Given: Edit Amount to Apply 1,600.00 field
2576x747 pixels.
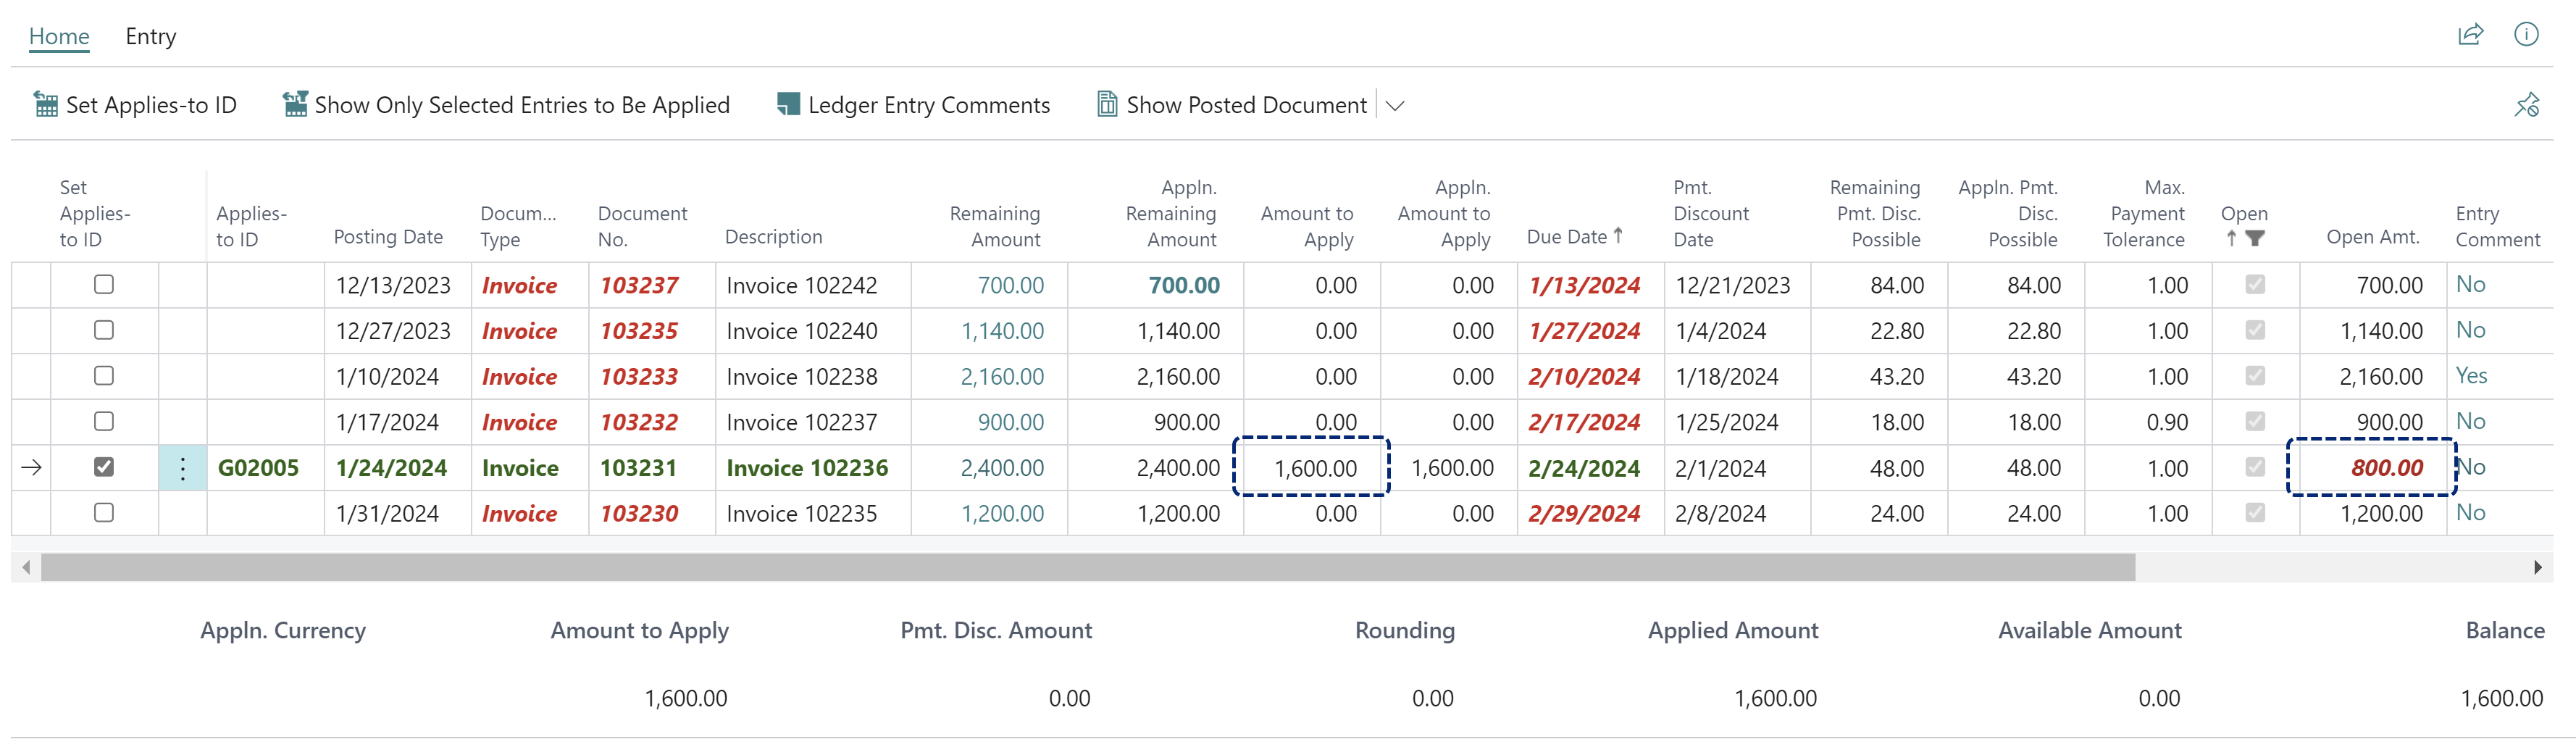Looking at the screenshot, I should (x=1311, y=467).
